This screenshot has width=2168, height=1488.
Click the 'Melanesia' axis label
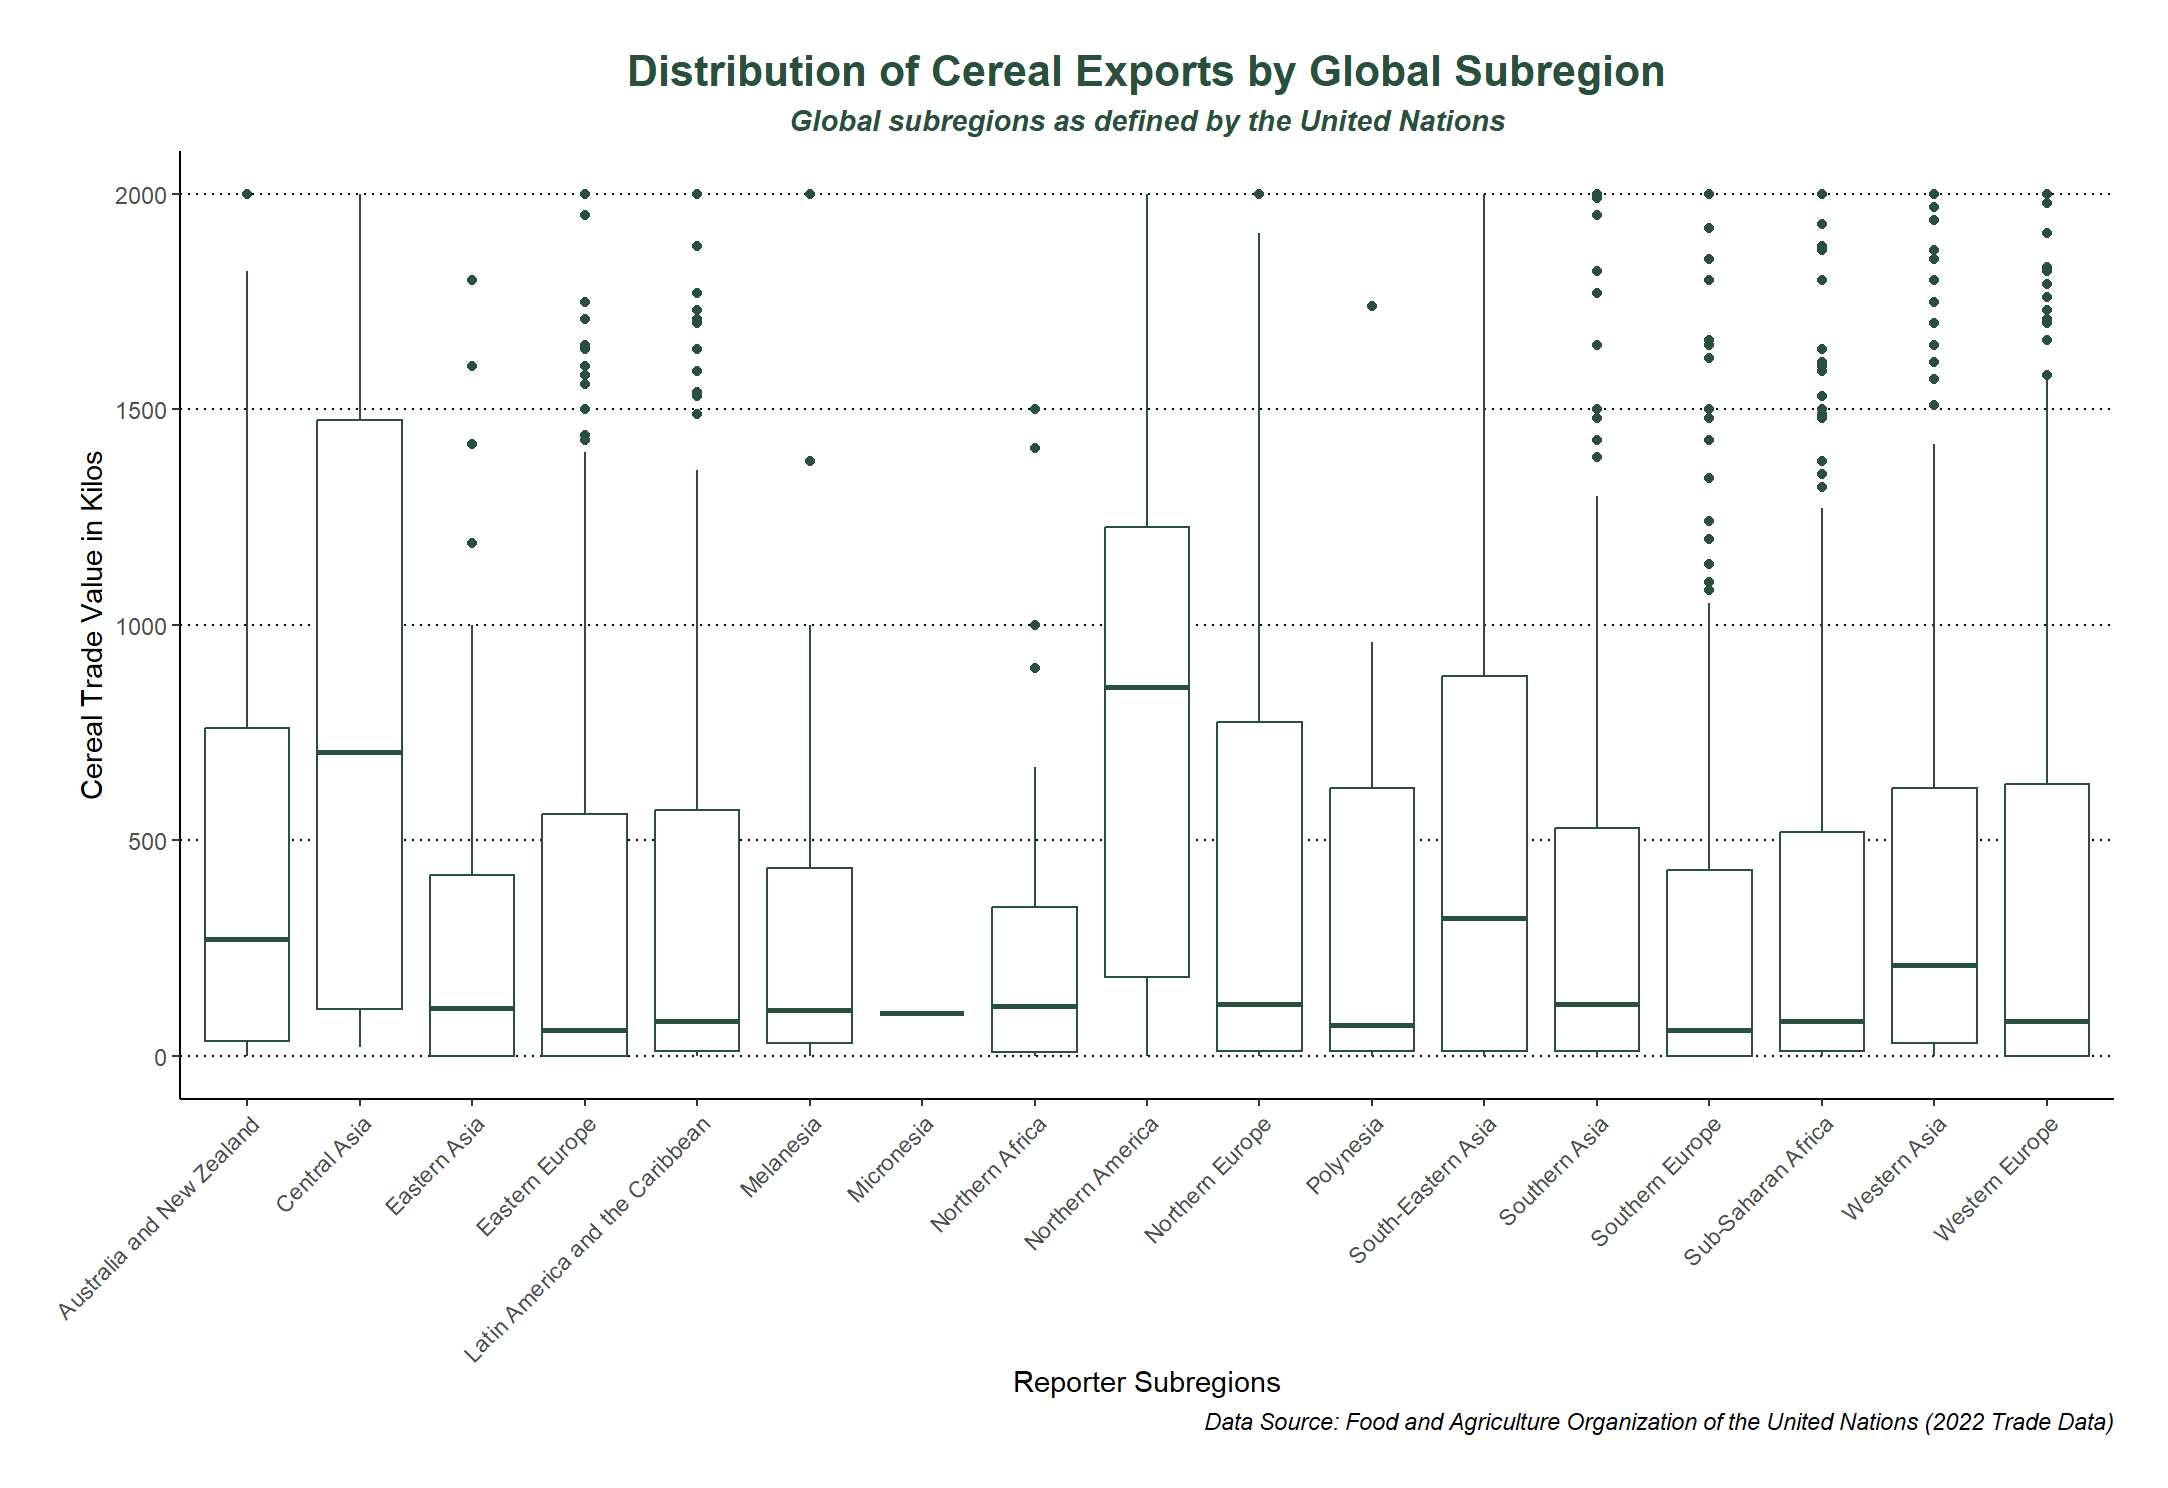[781, 1157]
